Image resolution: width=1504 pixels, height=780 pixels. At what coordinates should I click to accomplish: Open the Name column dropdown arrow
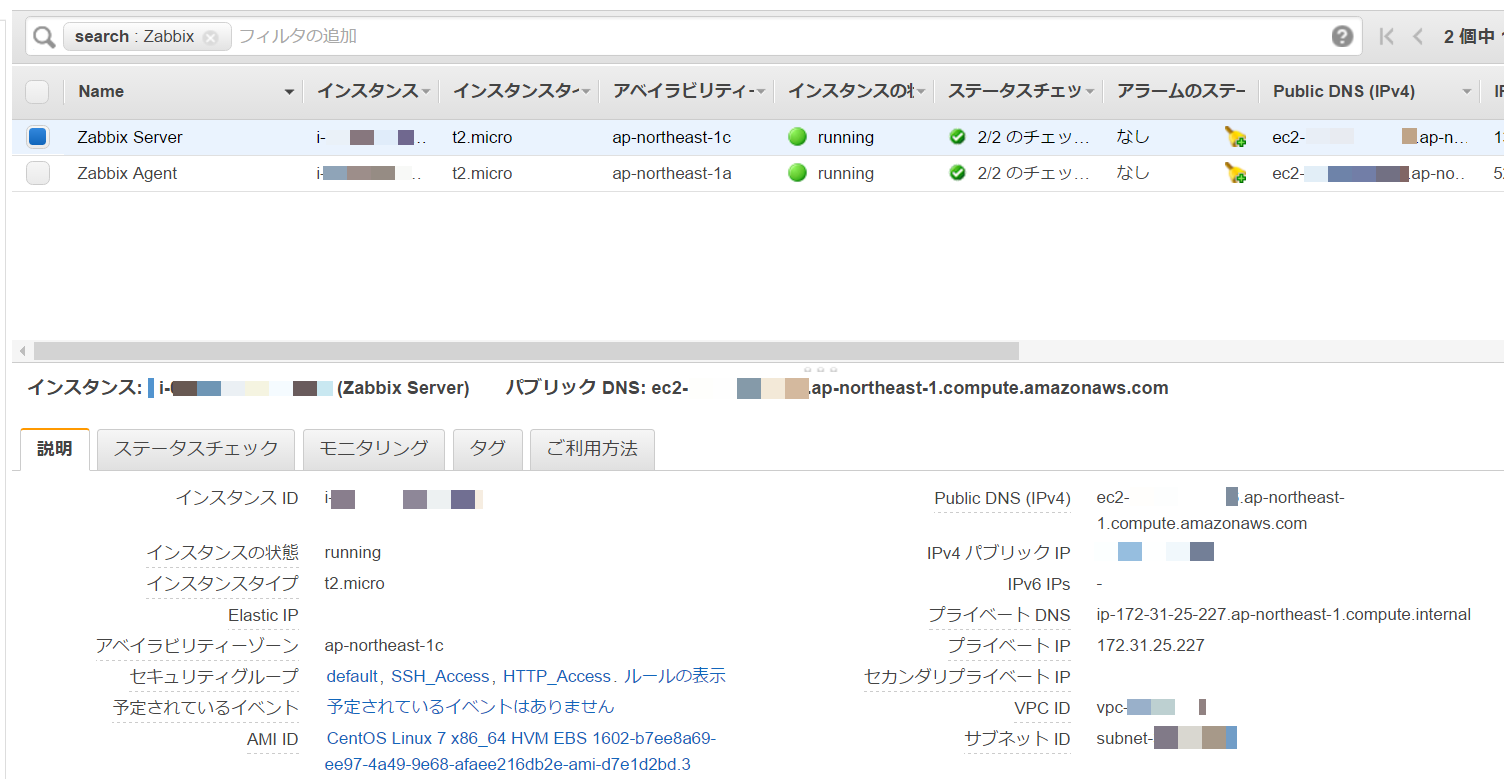pos(290,92)
